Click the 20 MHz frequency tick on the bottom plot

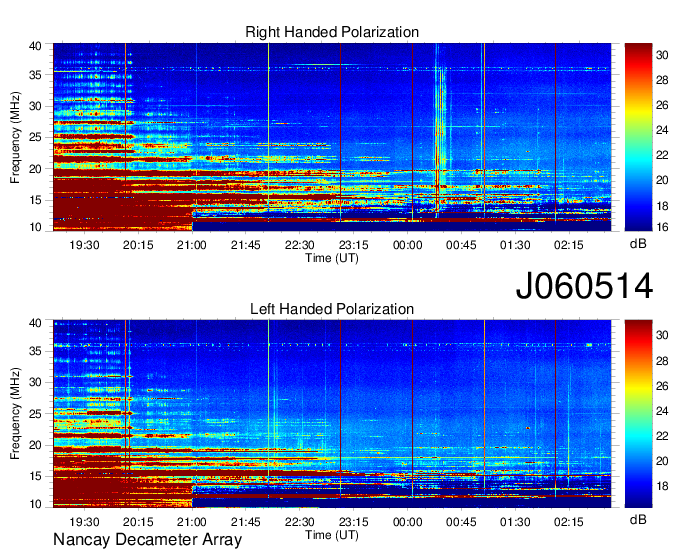35,445
